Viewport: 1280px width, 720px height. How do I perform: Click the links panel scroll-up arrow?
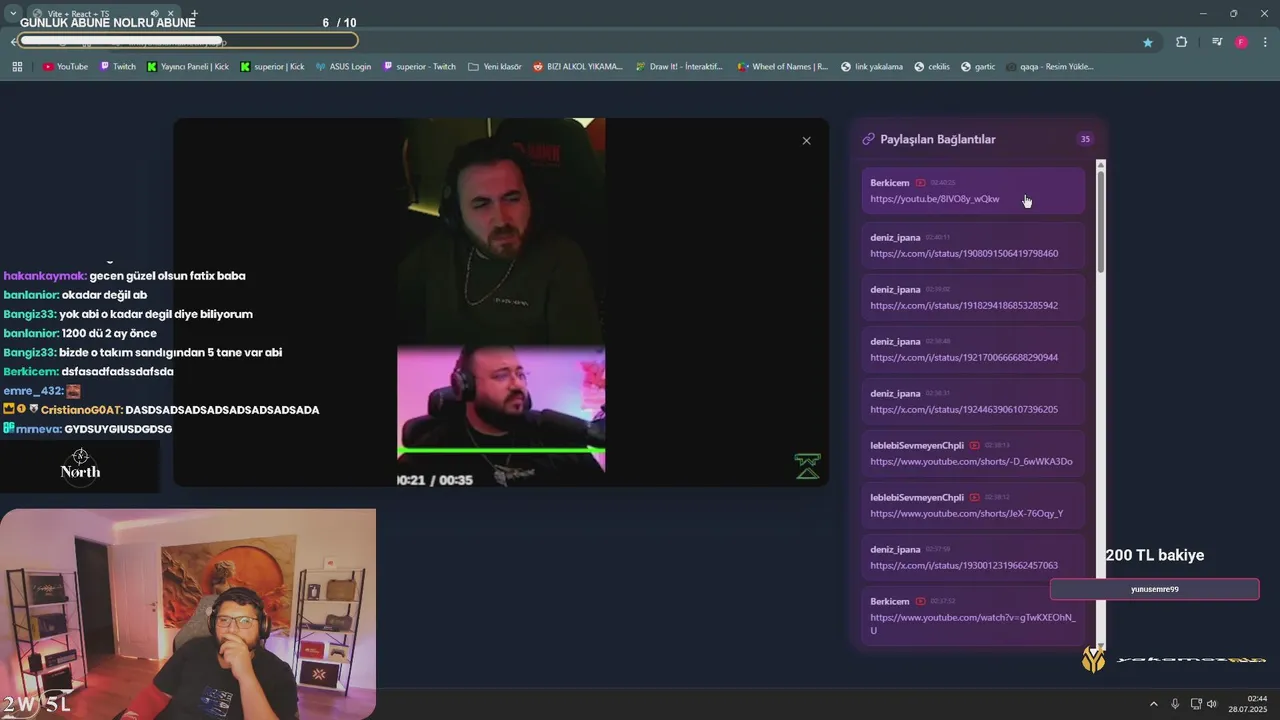(x=1101, y=164)
